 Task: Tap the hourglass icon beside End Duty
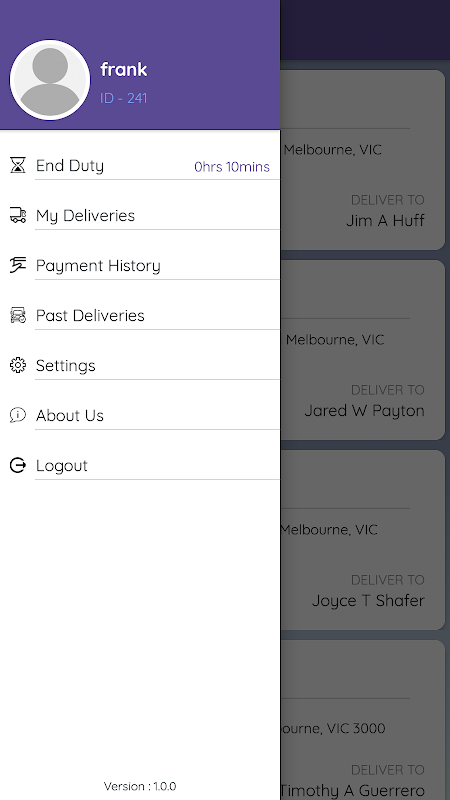click(x=18, y=165)
